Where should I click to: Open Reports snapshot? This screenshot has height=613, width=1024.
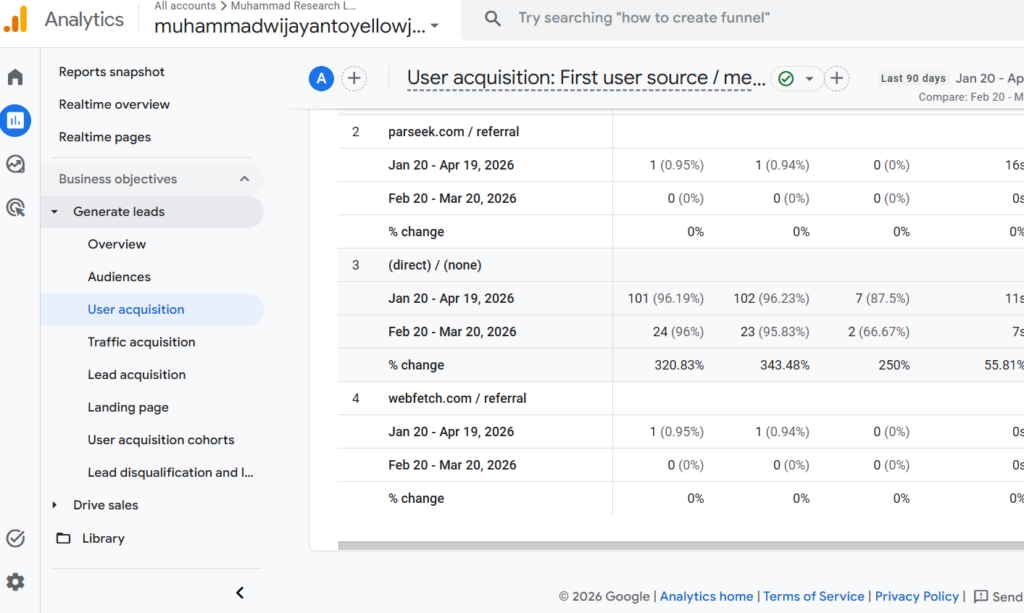point(112,72)
